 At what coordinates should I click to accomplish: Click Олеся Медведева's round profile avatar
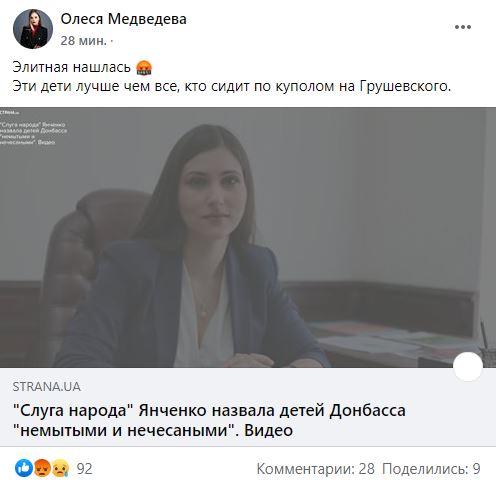[33, 29]
